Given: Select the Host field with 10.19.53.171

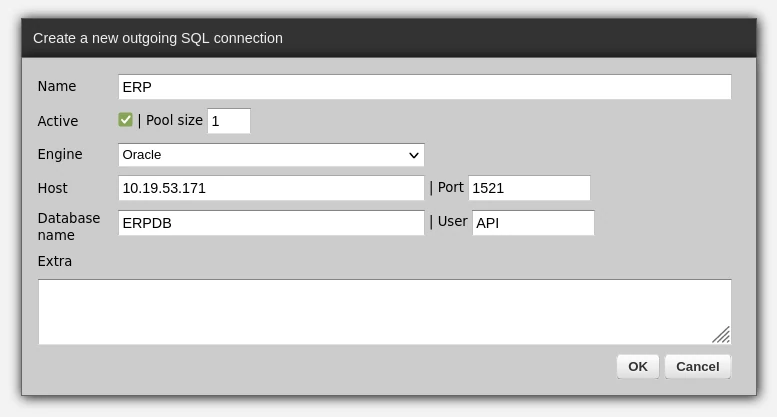Looking at the screenshot, I should [x=271, y=188].
